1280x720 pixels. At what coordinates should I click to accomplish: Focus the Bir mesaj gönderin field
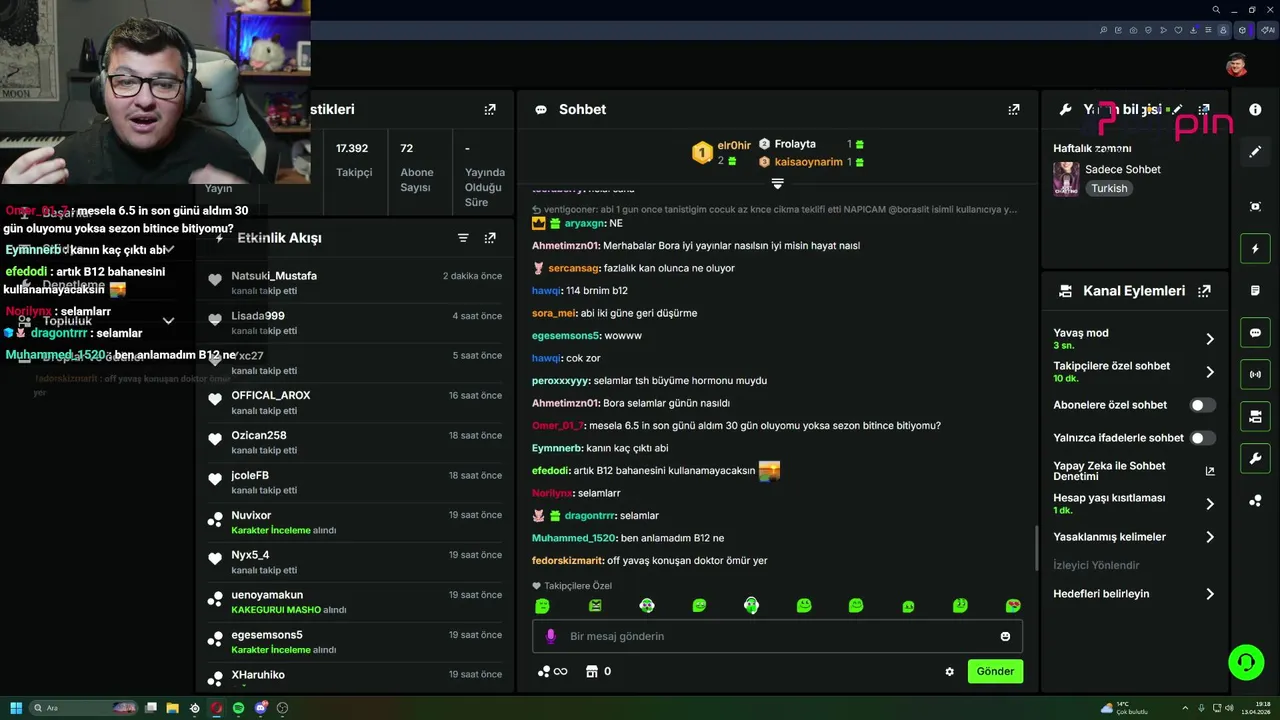tap(777, 636)
